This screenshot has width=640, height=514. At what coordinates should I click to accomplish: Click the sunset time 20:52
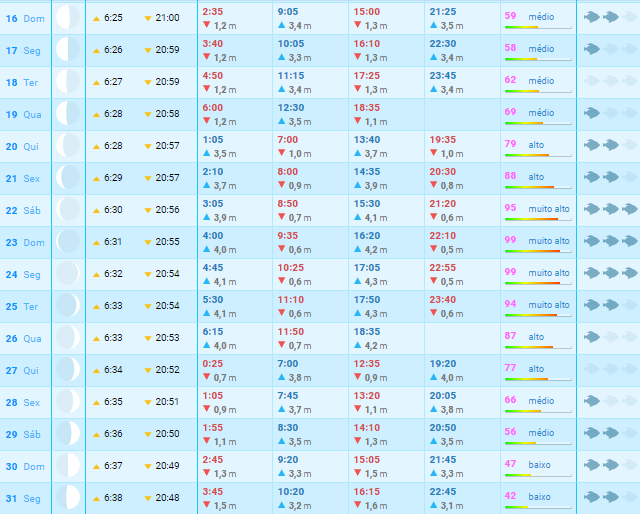point(167,370)
